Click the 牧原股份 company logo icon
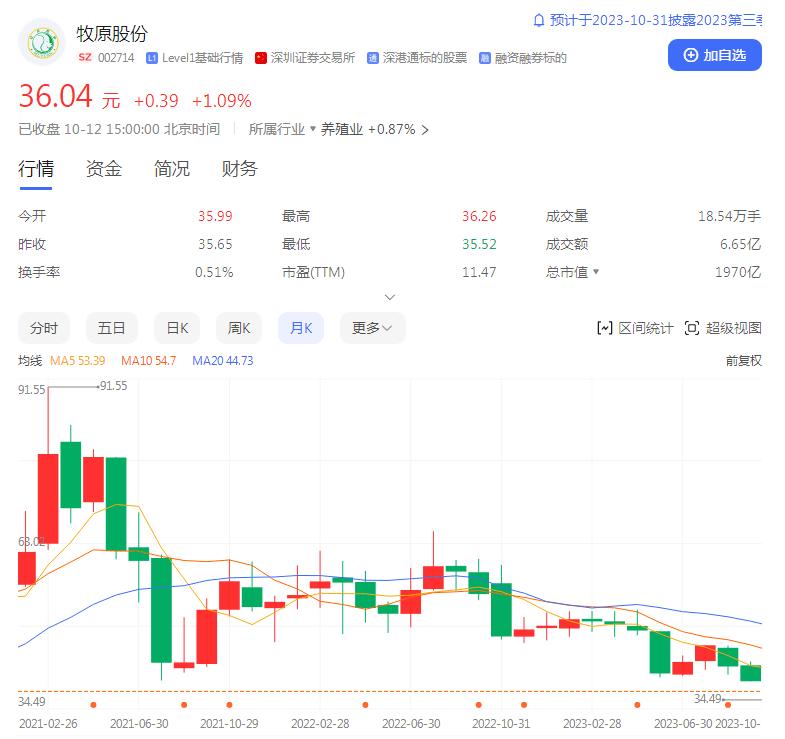Viewport: 785px width, 739px height. pyautogui.click(x=43, y=43)
